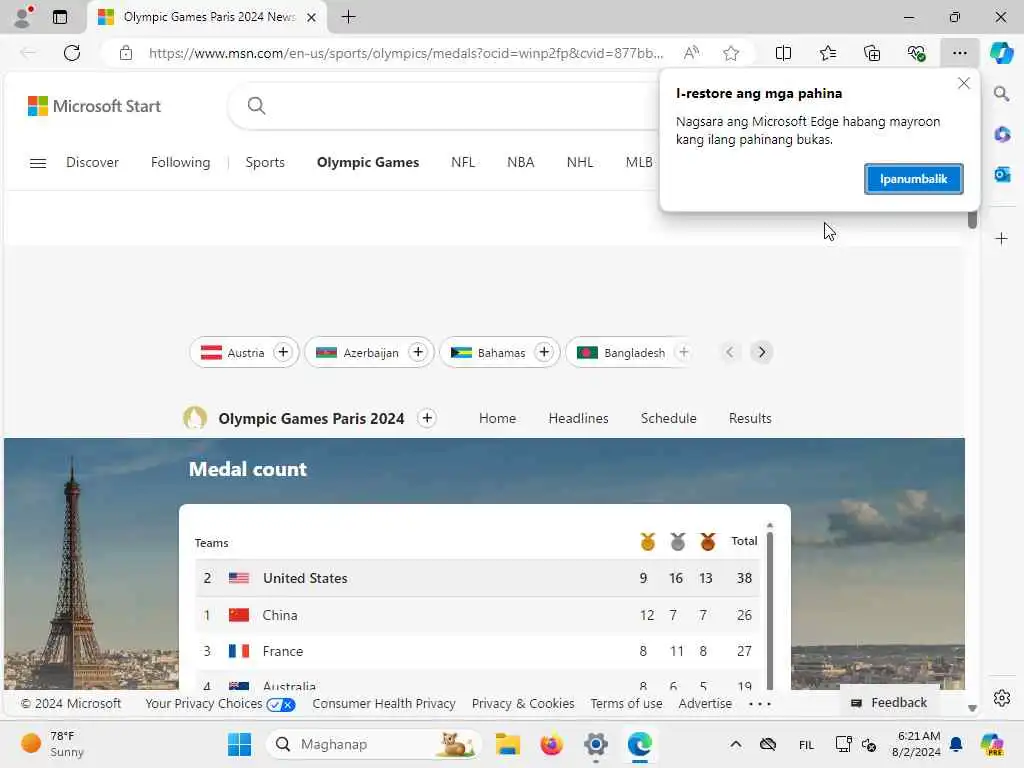Add a new app to sidebar

1002,238
